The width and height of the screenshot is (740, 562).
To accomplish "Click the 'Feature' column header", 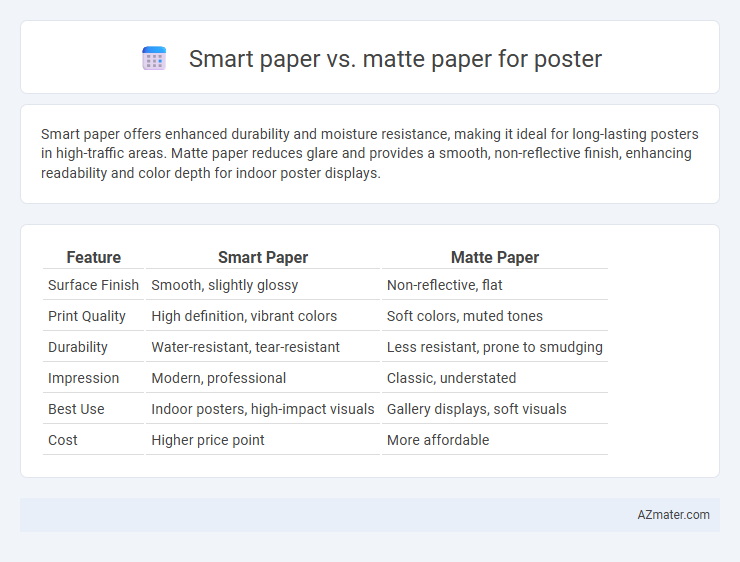I will click(x=93, y=257).
